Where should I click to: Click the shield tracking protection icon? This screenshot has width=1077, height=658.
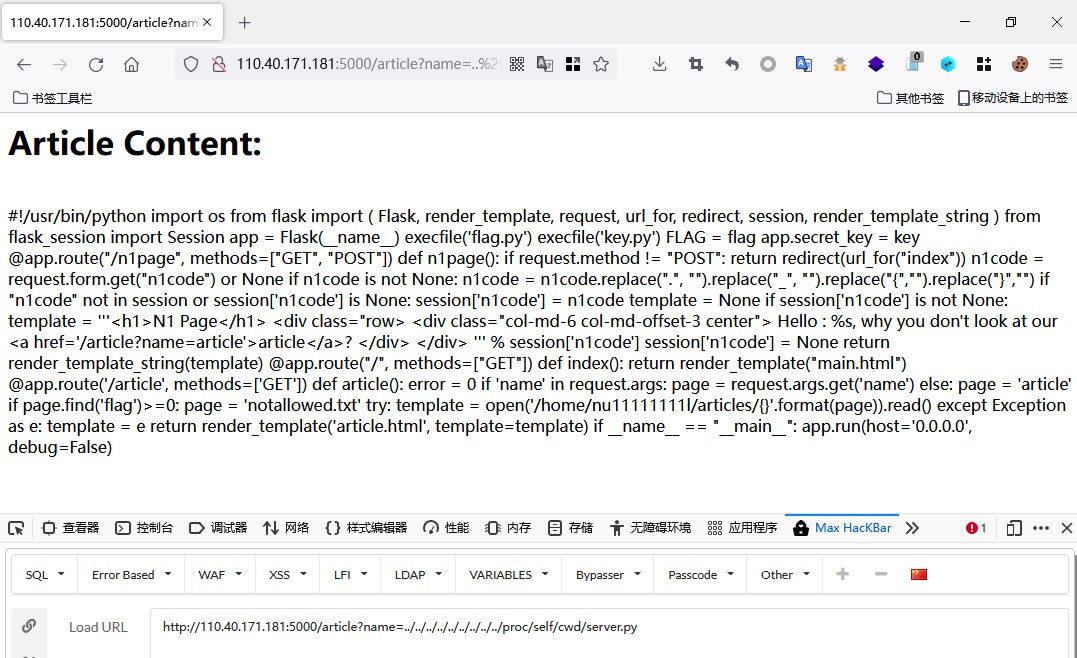coord(190,65)
